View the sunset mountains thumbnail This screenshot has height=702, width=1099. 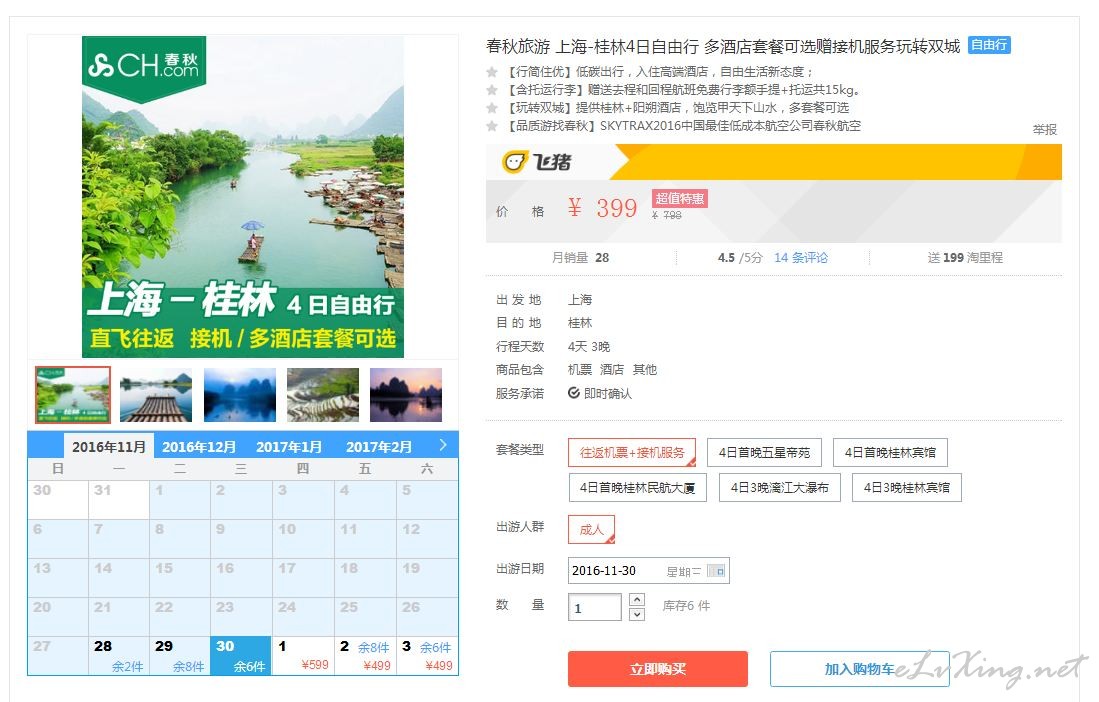(407, 395)
